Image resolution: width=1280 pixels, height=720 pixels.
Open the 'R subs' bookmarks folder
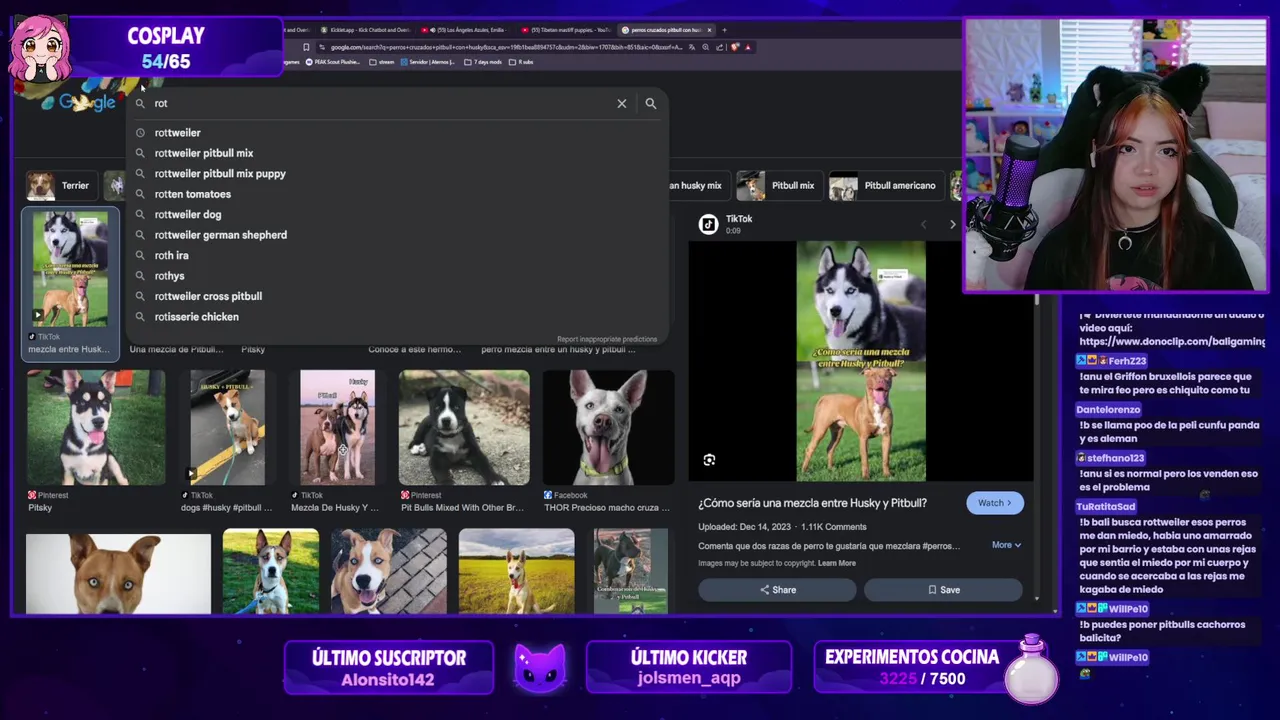pos(521,62)
